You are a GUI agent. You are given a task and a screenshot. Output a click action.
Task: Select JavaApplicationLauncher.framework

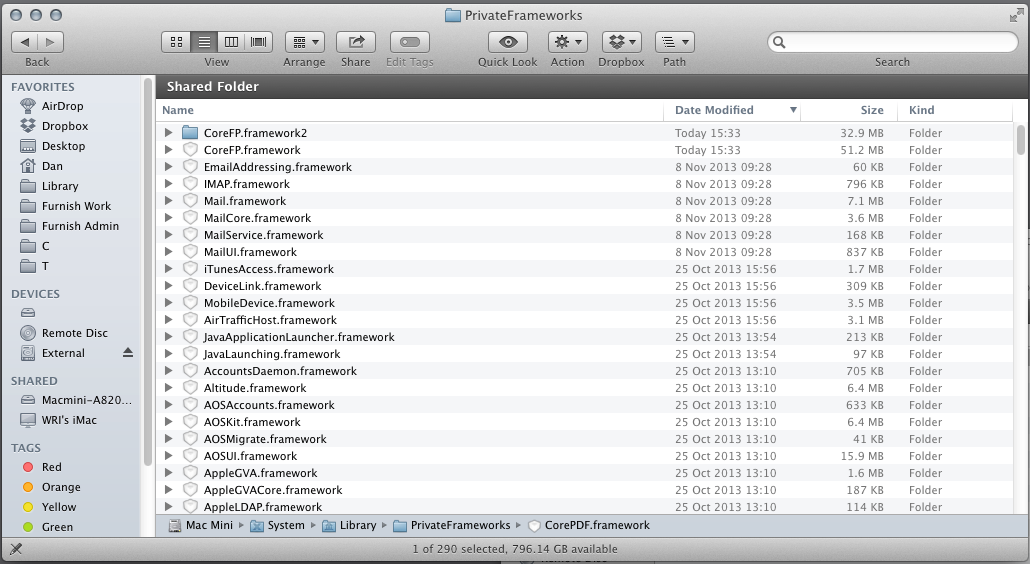coord(585,337)
